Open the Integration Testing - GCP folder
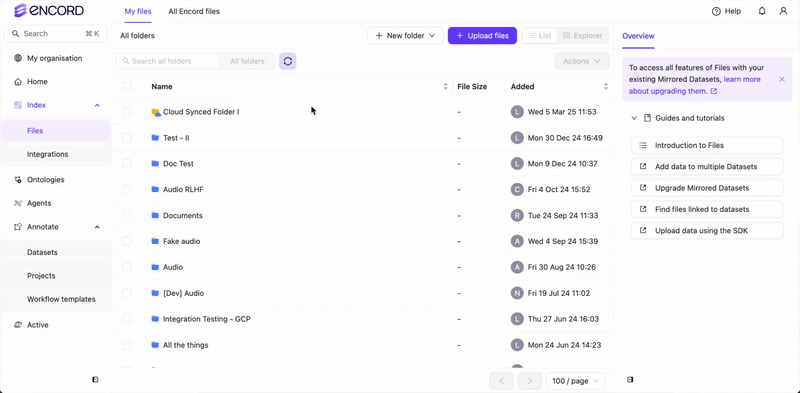 click(207, 319)
